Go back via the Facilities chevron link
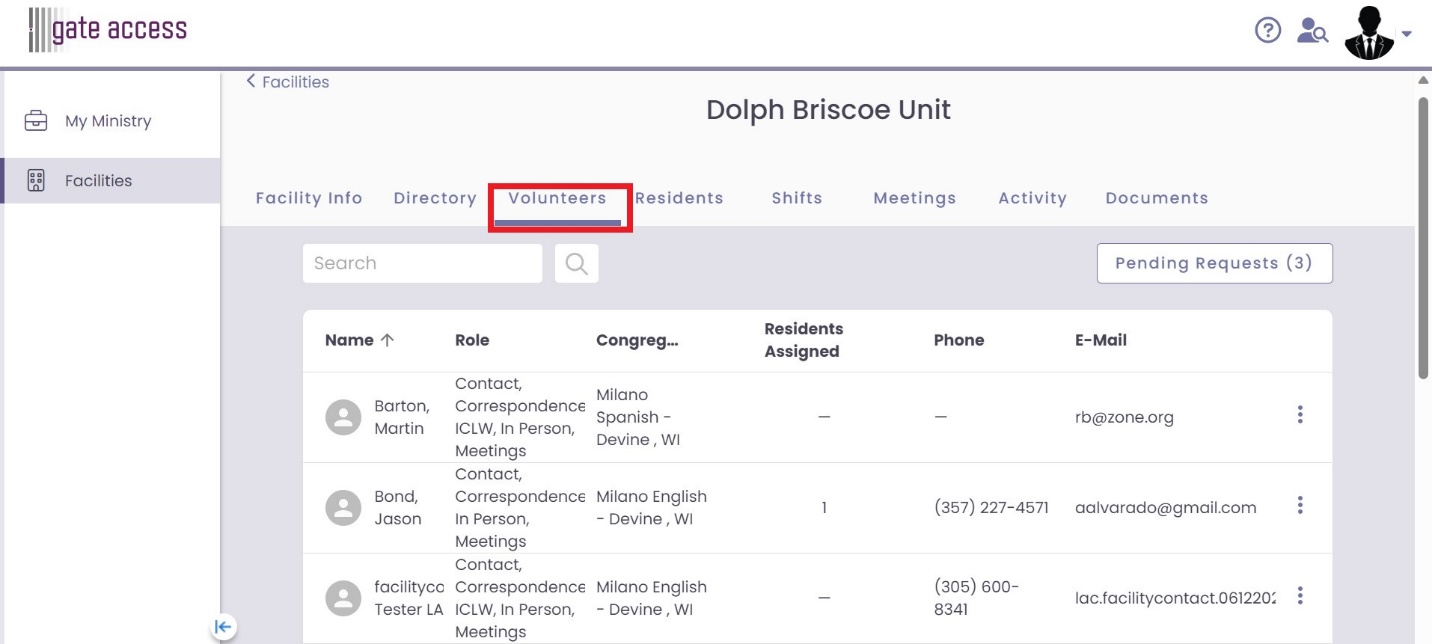The width and height of the screenshot is (1432, 644). click(288, 82)
